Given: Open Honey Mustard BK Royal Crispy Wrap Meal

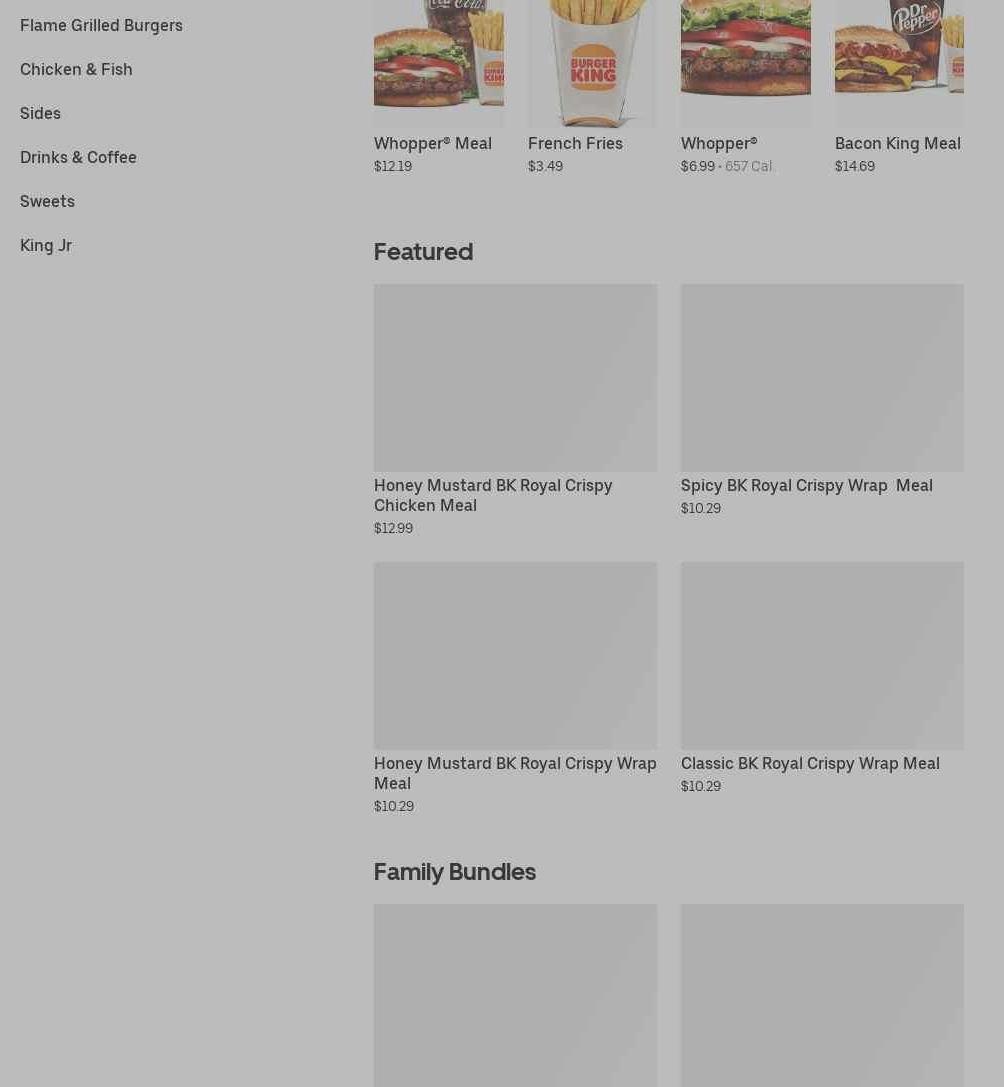Looking at the screenshot, I should (x=515, y=773).
